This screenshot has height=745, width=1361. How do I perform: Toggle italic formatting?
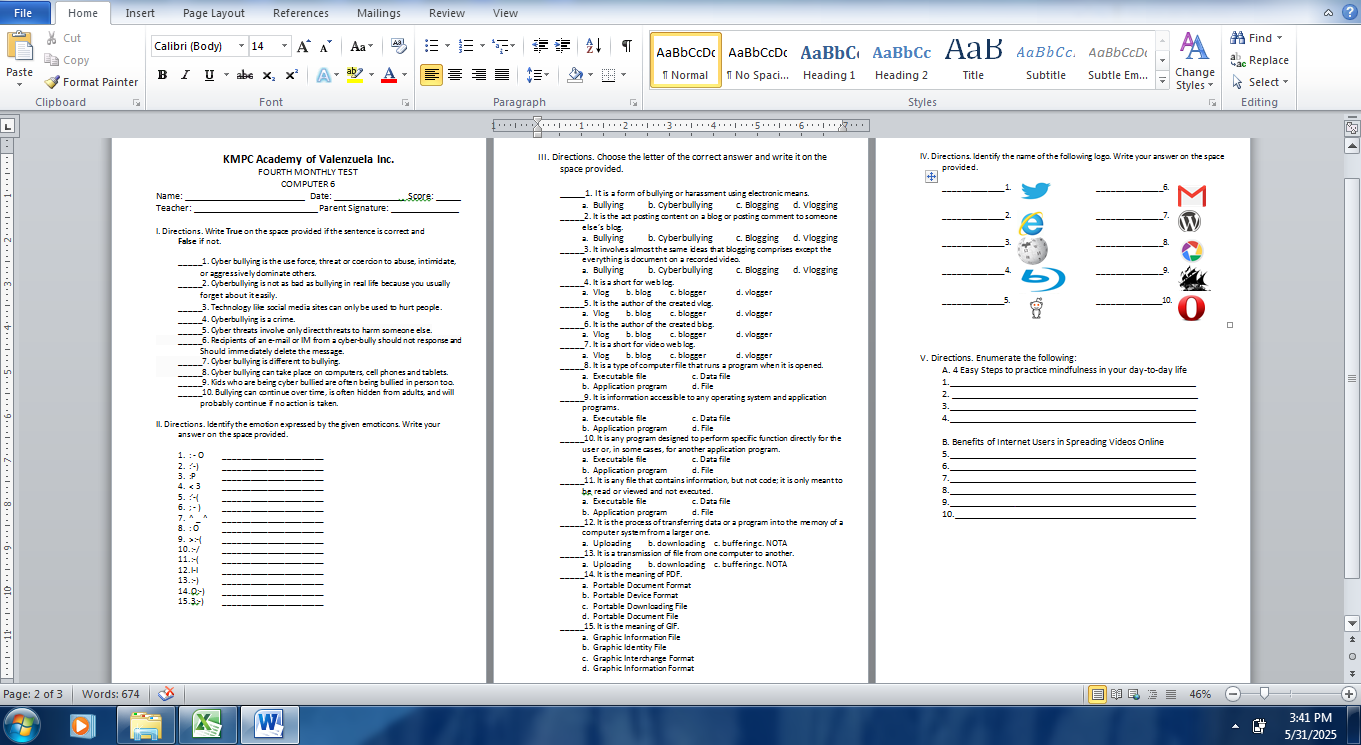point(185,75)
